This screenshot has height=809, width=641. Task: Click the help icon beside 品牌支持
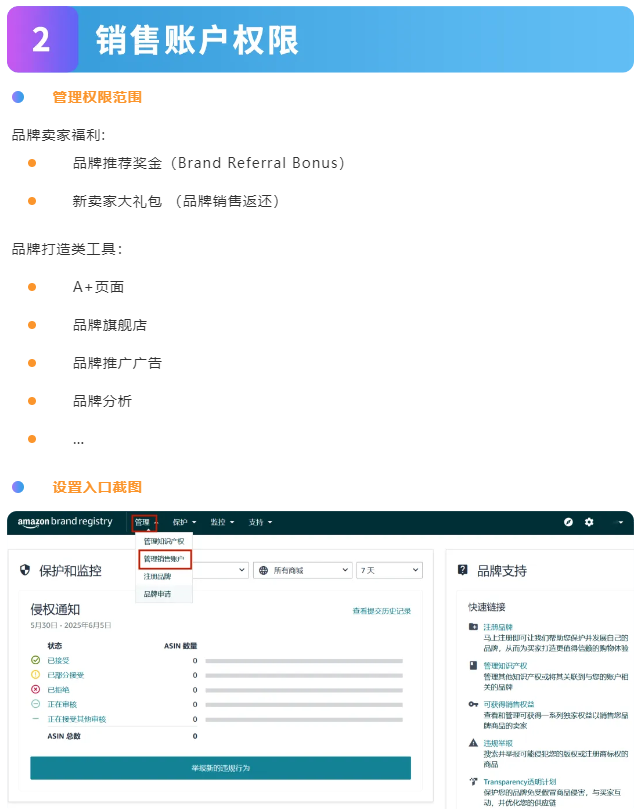[462, 570]
